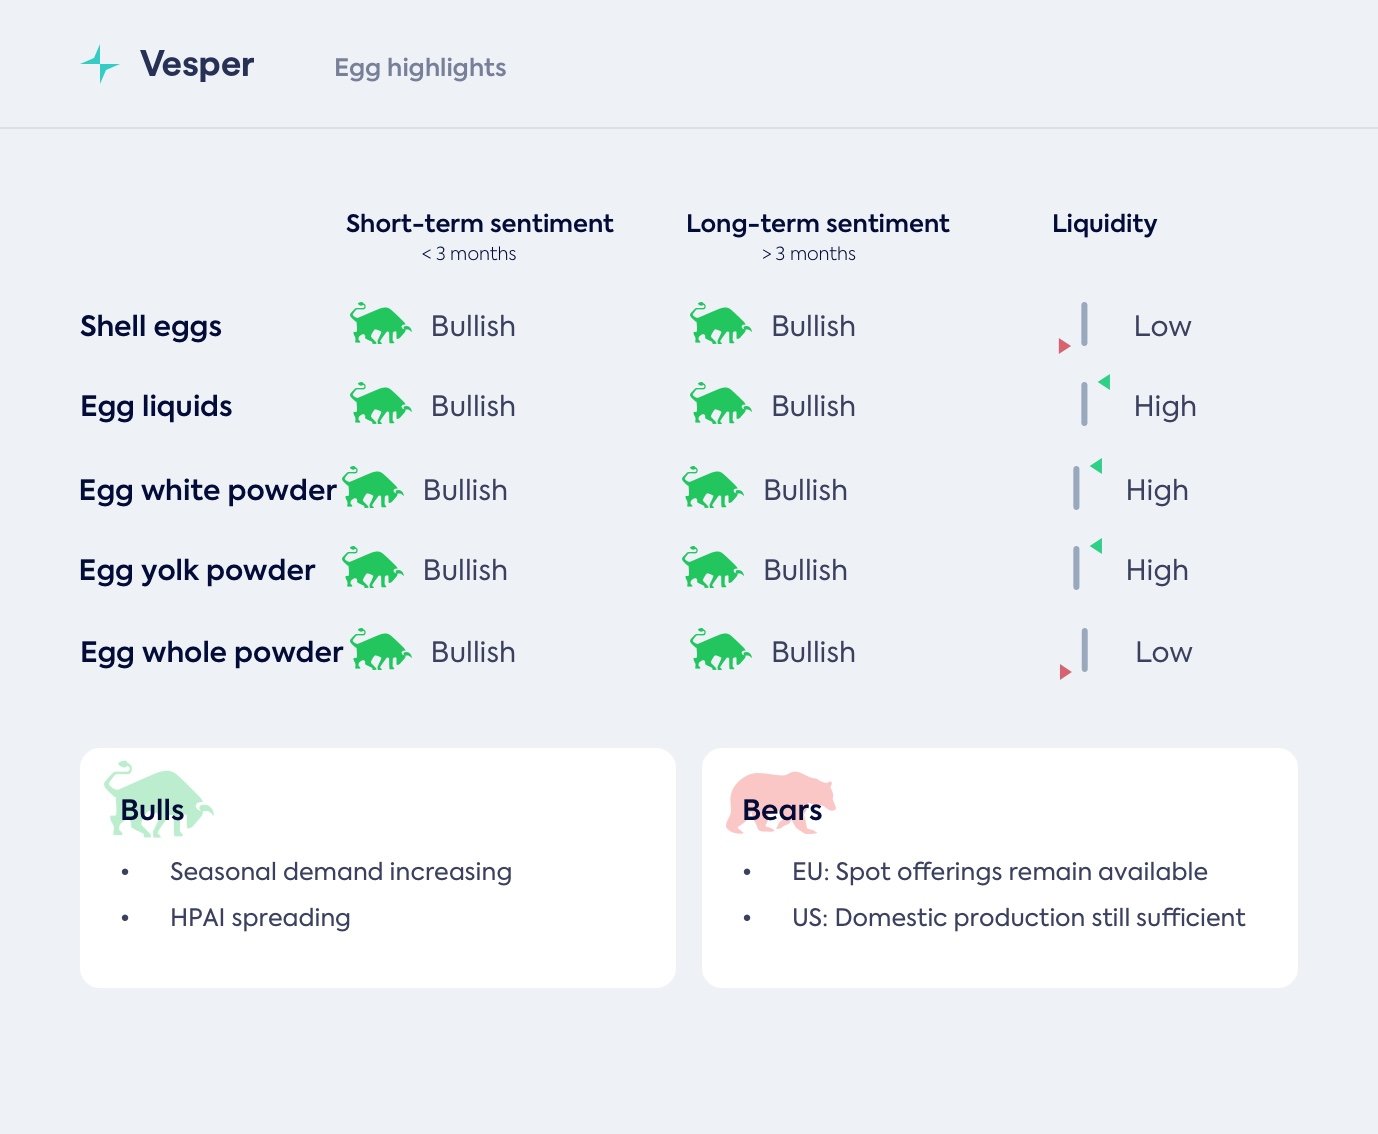Screen dimensions: 1378x1134
Task: Click the Liquidity column header
Action: click(x=1104, y=224)
